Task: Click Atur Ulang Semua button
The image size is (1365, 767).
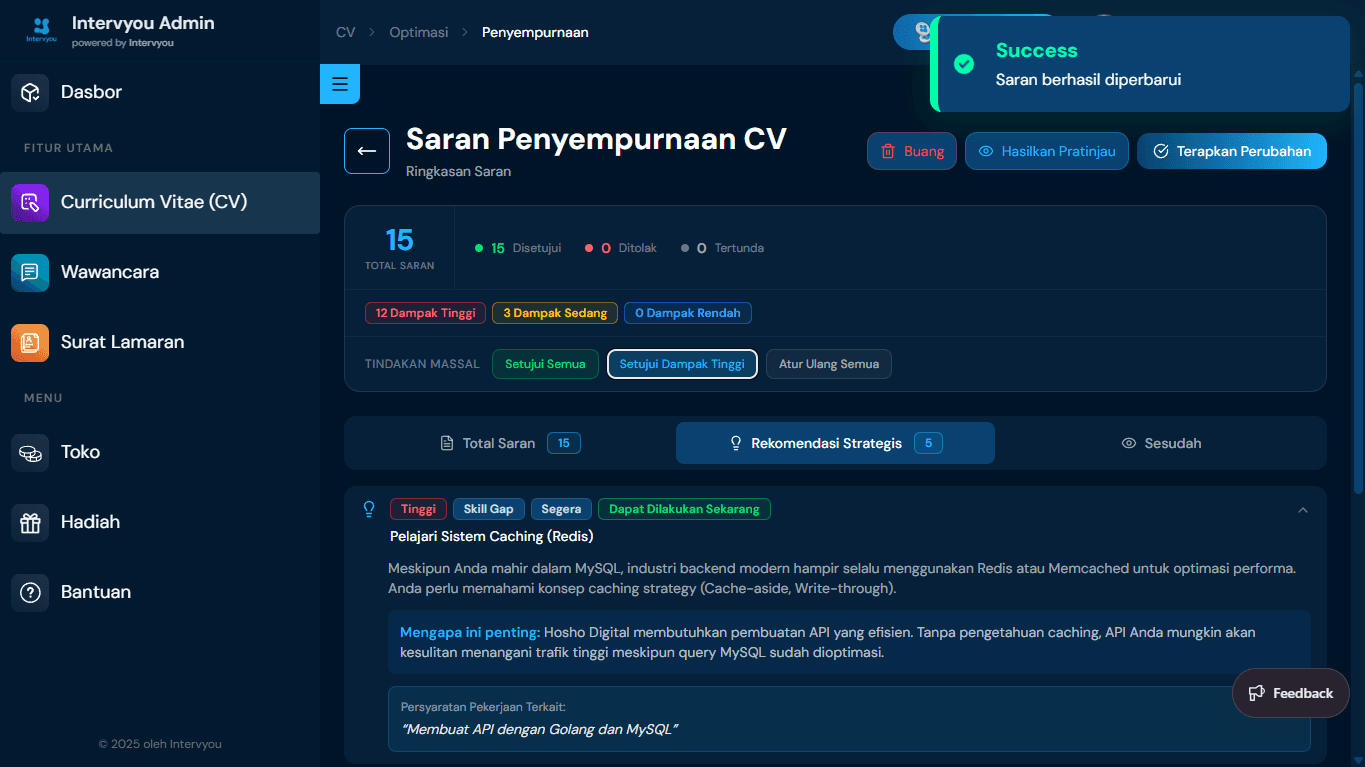Action: (x=829, y=364)
